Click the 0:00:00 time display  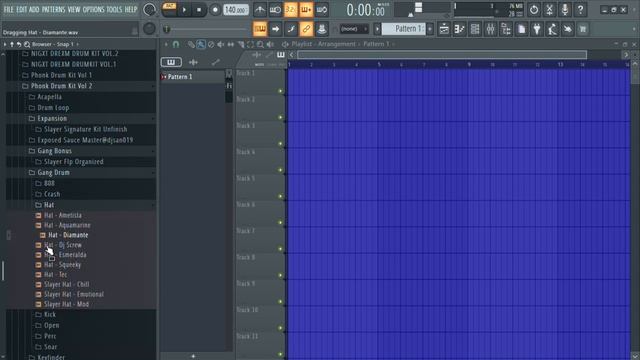(365, 10)
